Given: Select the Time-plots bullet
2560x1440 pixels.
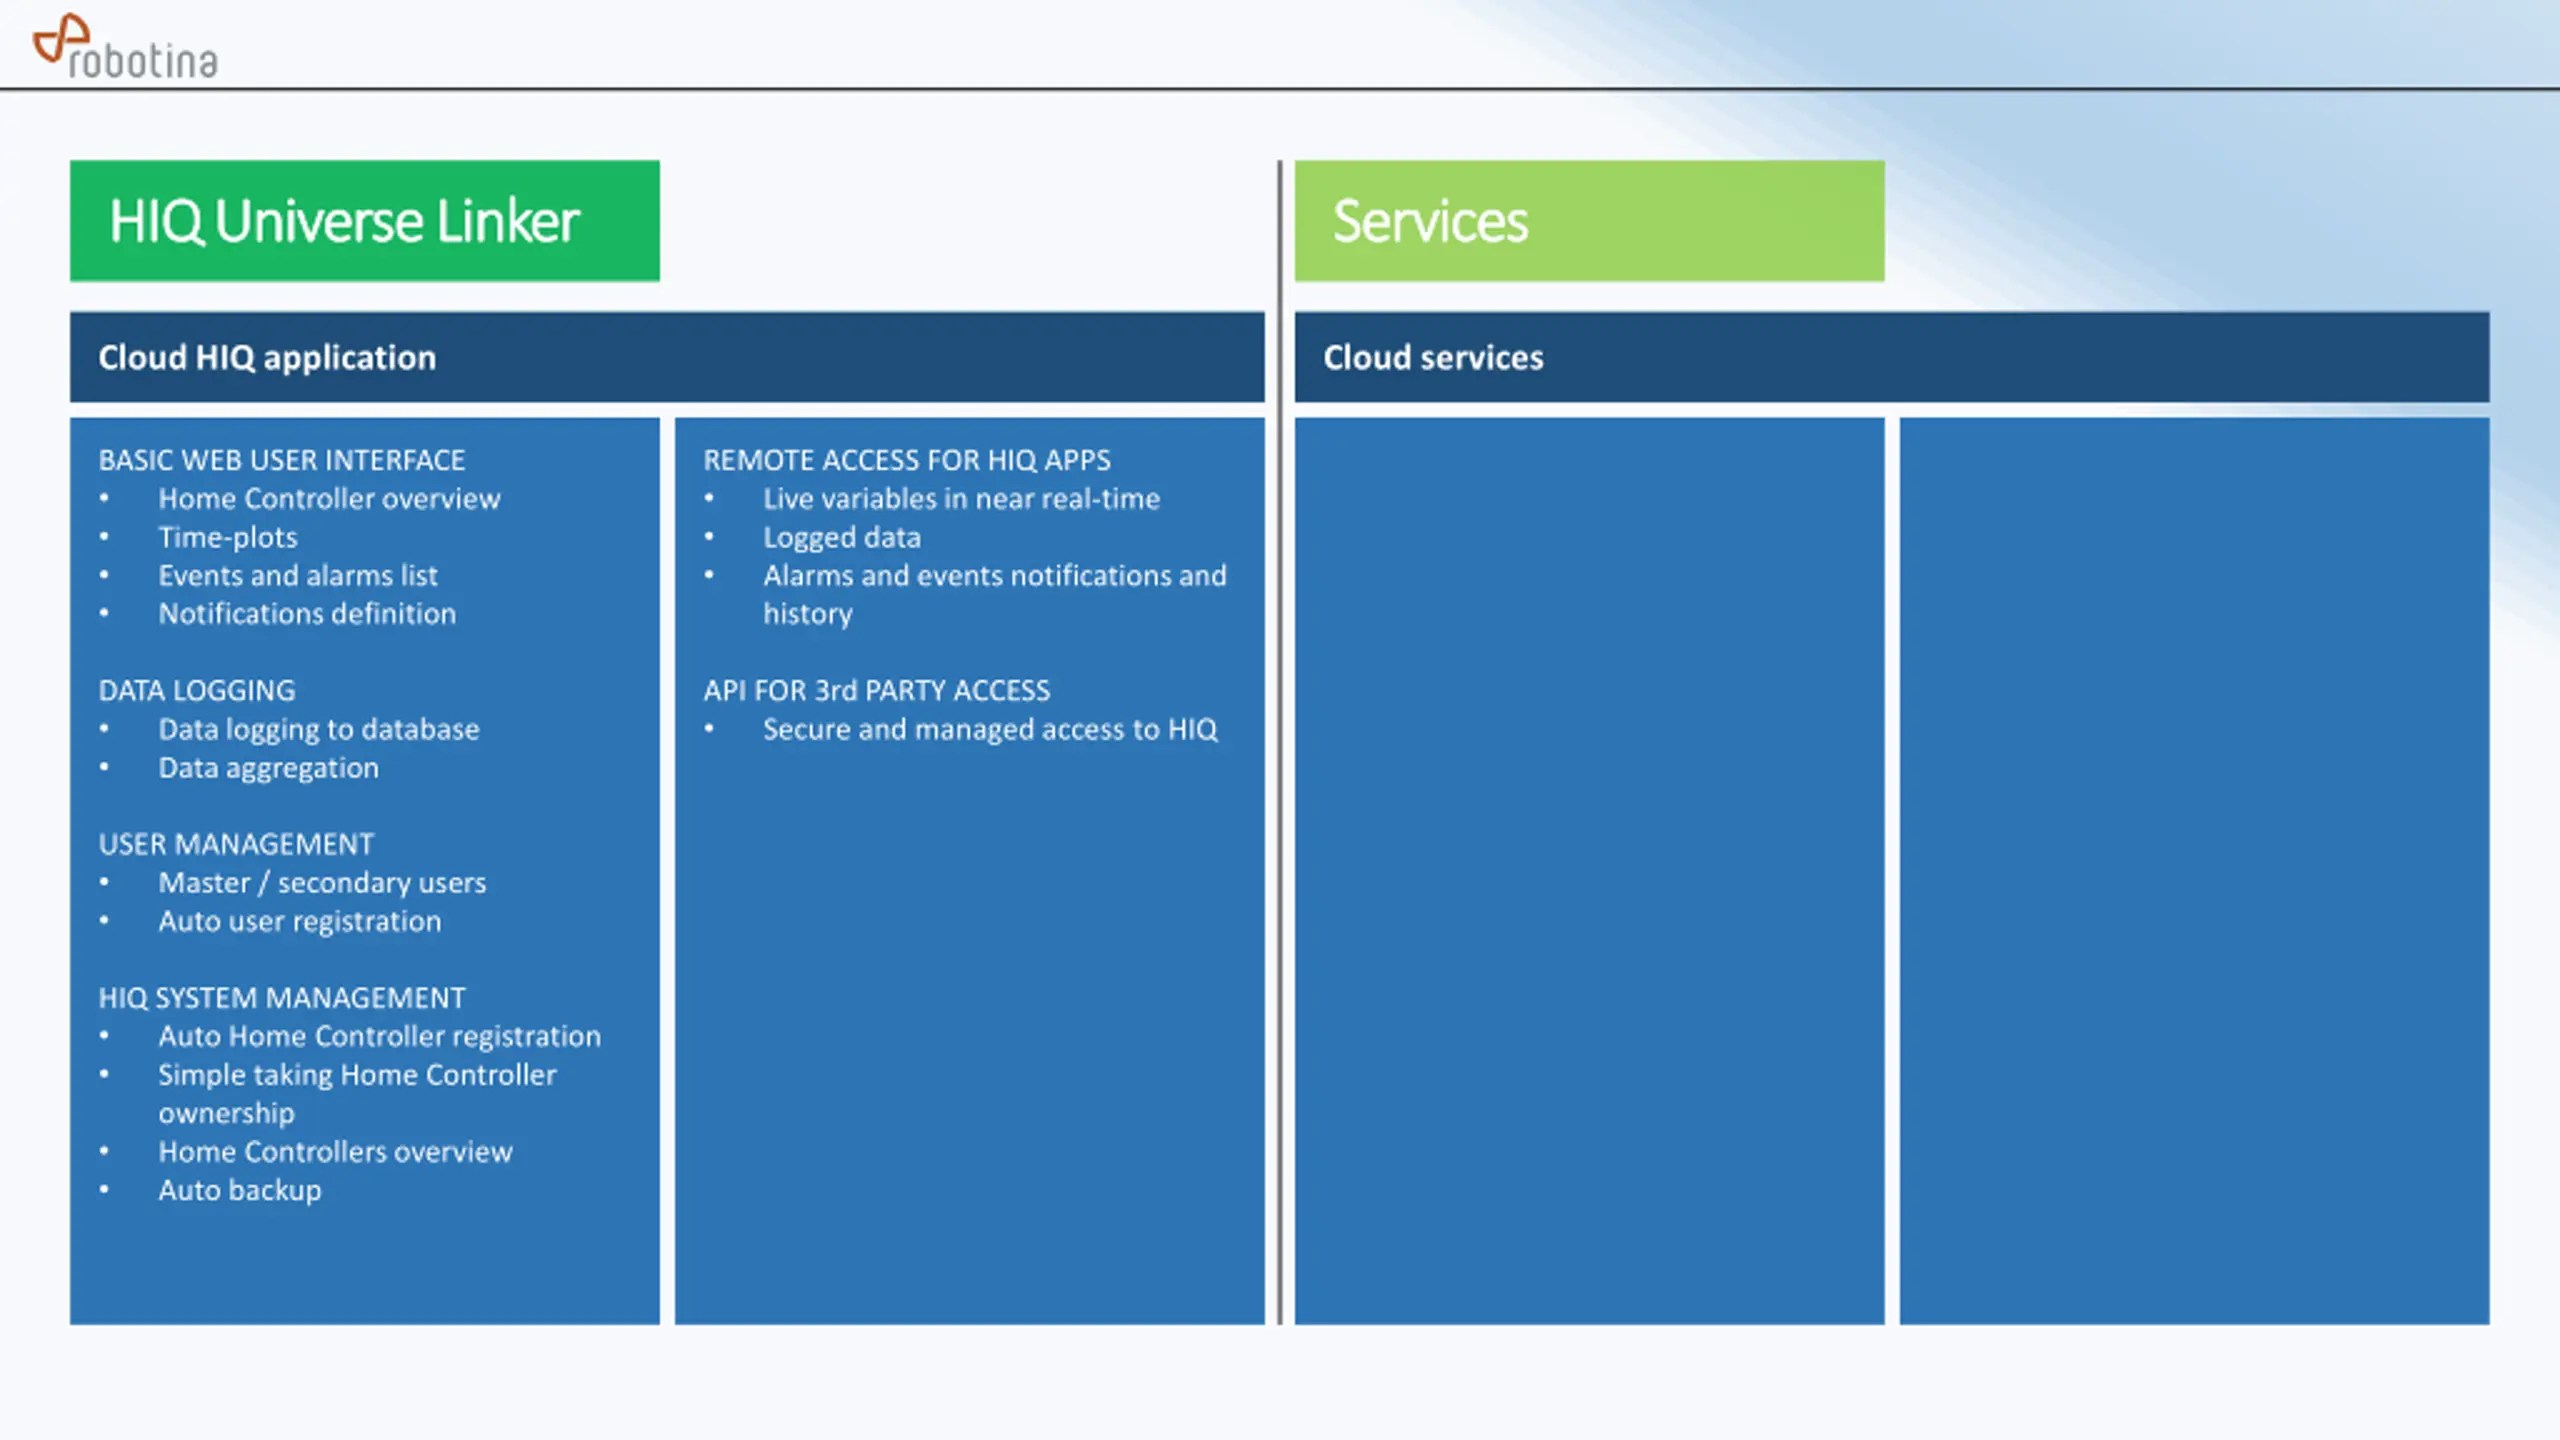Looking at the screenshot, I should coord(228,538).
